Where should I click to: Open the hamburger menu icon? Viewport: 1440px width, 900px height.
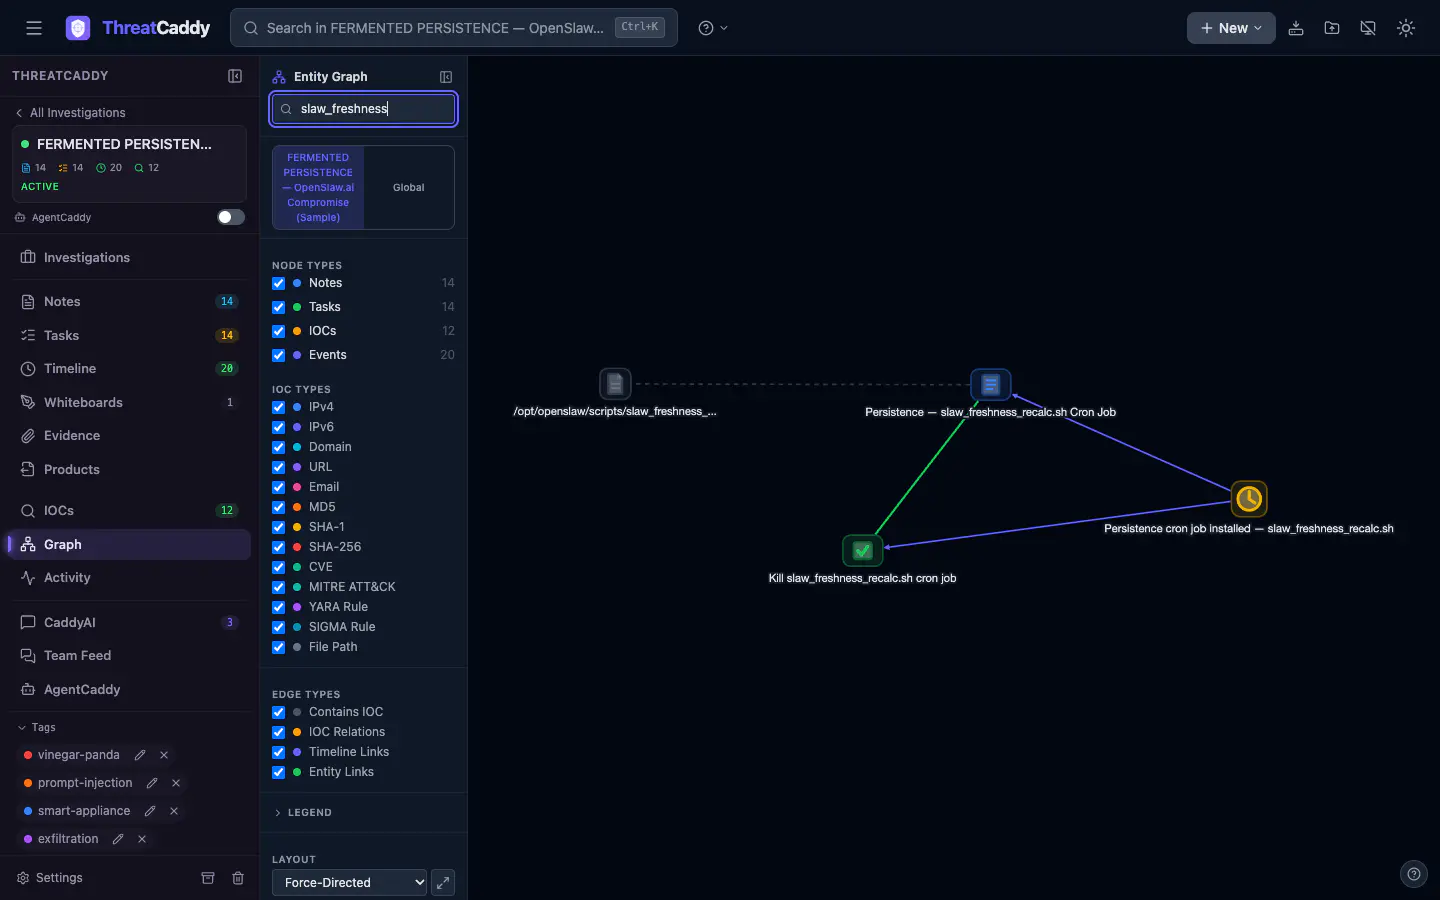(34, 28)
